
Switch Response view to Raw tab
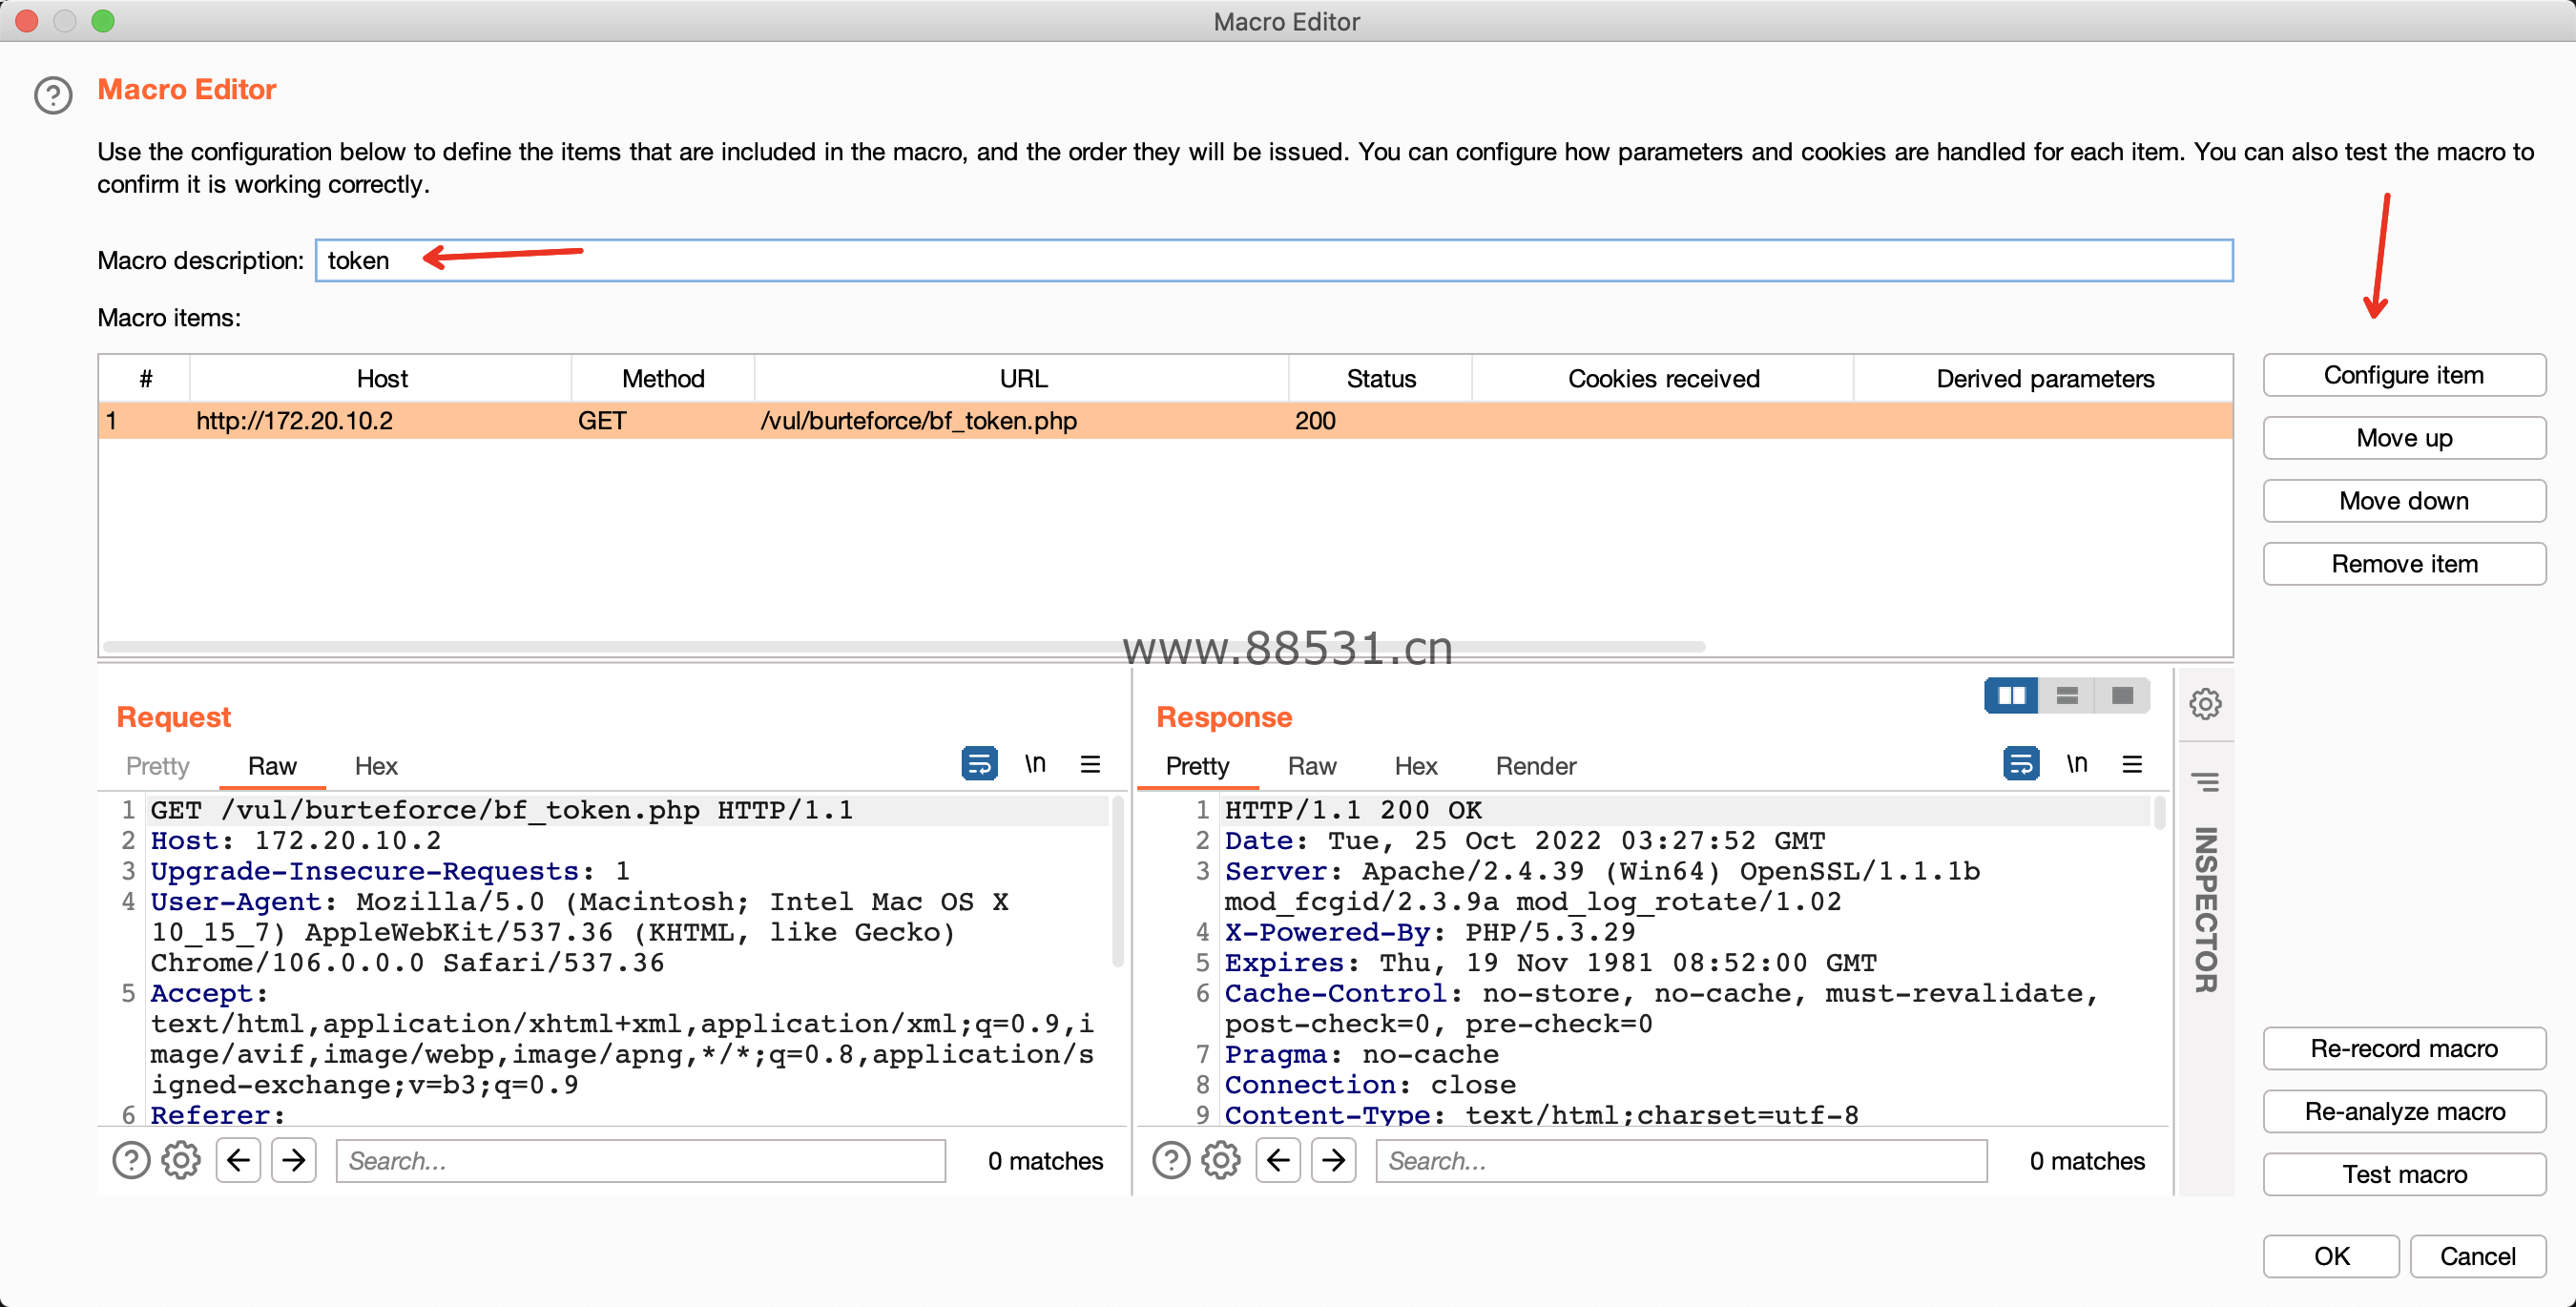click(x=1312, y=766)
